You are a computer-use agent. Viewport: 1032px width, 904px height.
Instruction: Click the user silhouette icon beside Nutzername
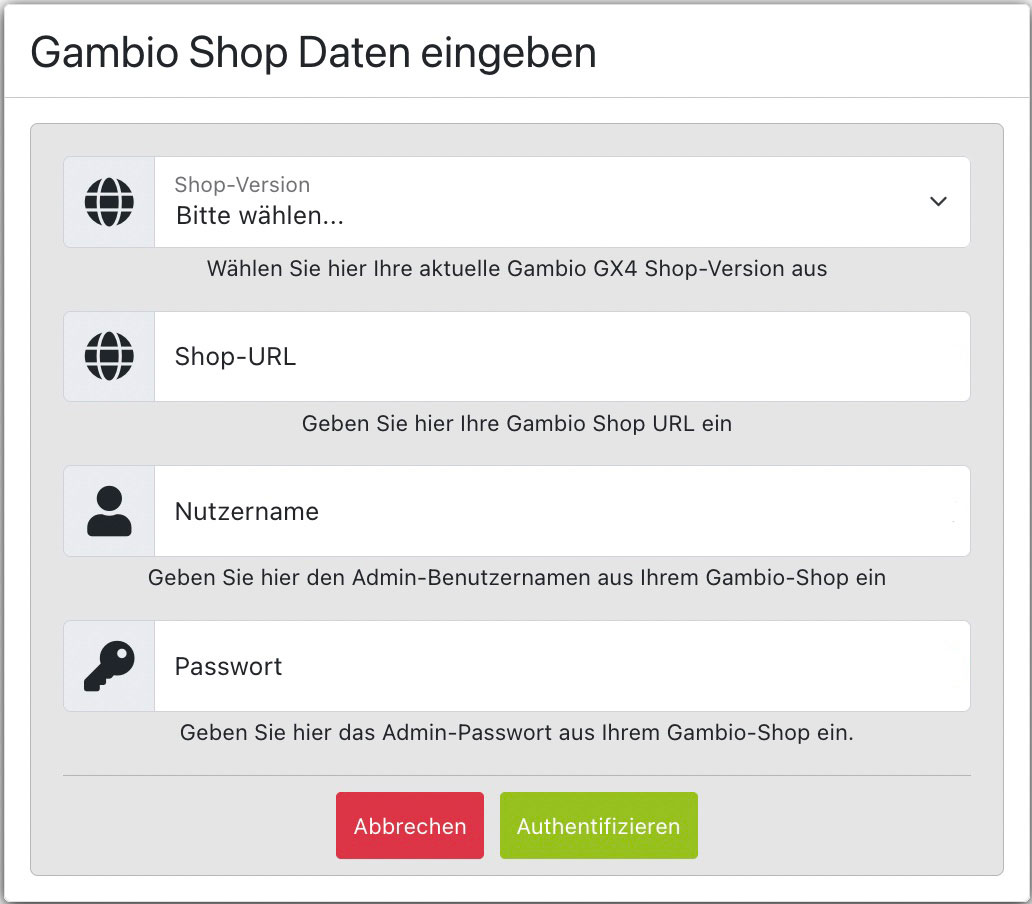109,511
